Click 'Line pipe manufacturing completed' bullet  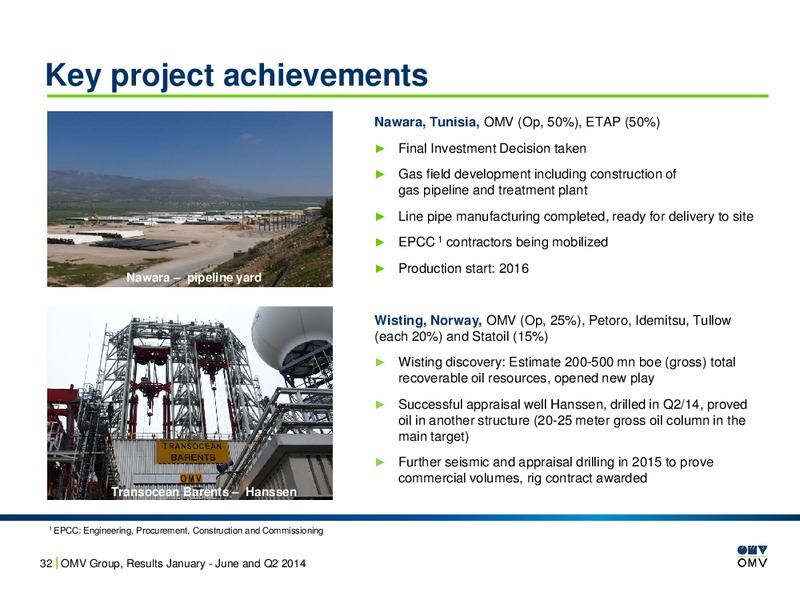(x=576, y=217)
